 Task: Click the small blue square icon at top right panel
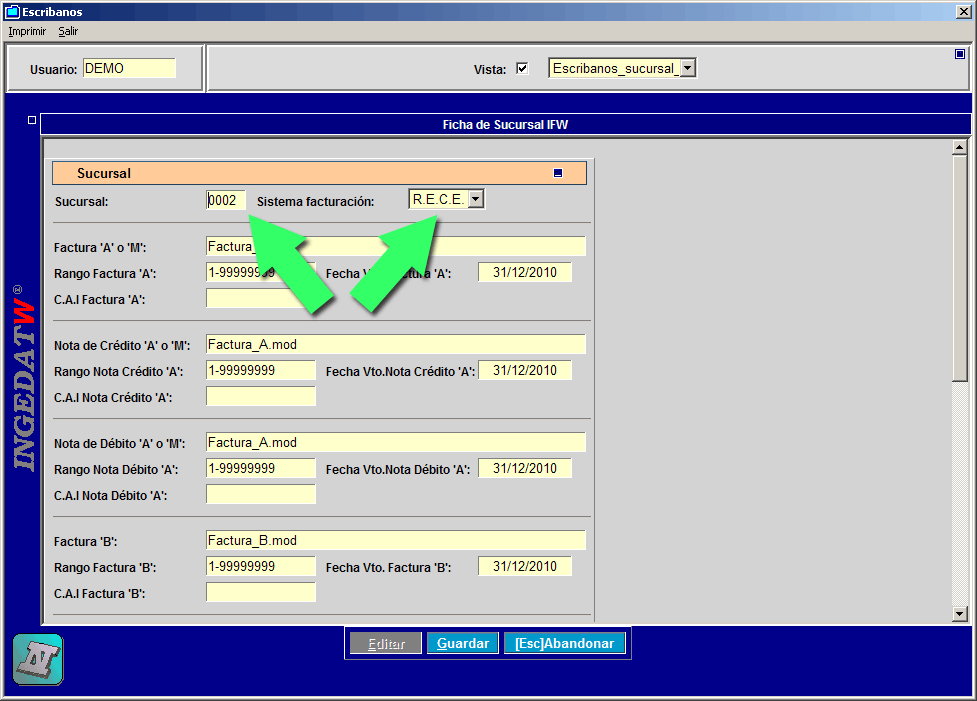click(x=960, y=54)
